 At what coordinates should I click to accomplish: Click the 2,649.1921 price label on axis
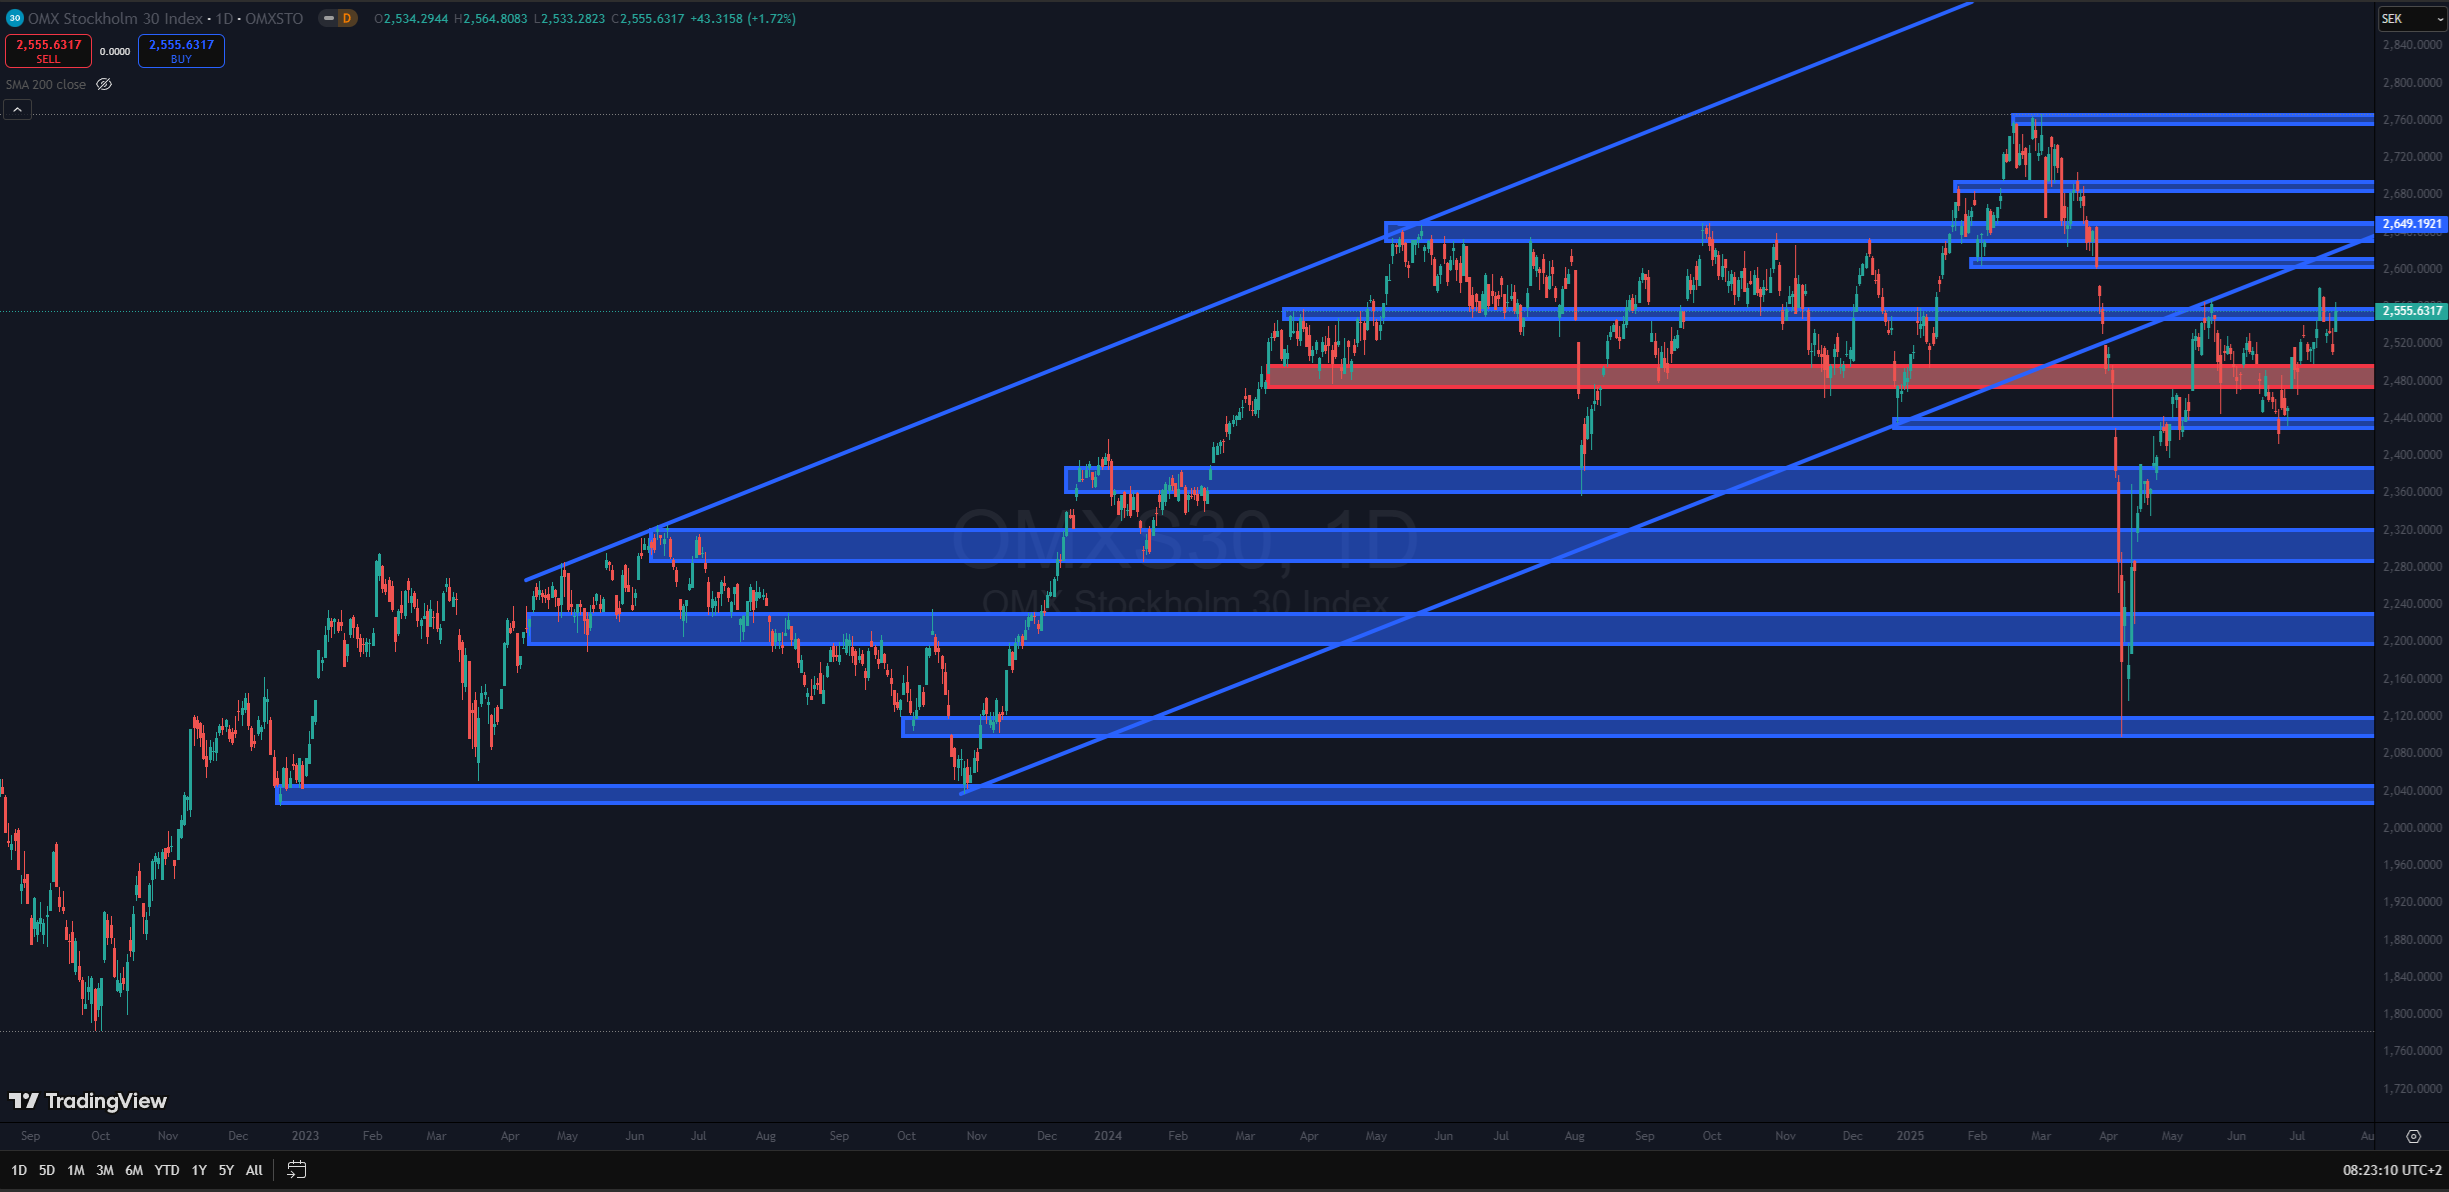coord(2411,224)
